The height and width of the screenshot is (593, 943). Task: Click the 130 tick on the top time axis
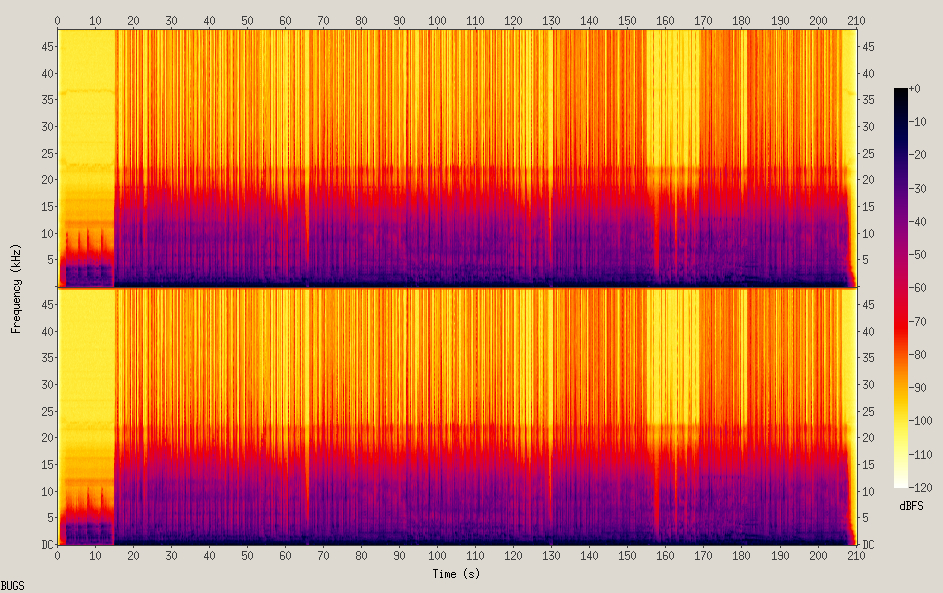click(551, 19)
